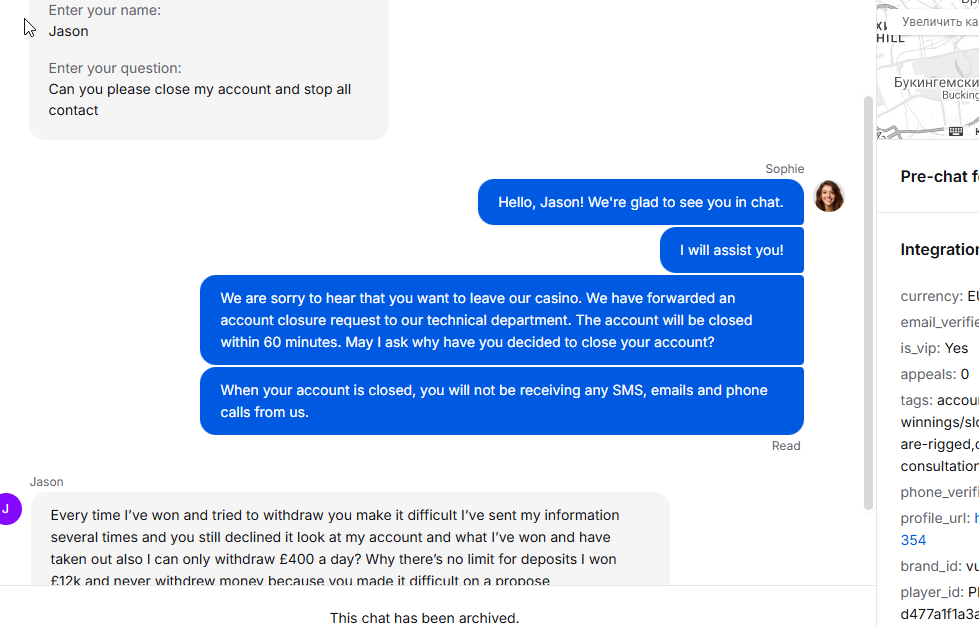Click message about SMS, emails and calls
979x626 pixels.
tap(502, 401)
